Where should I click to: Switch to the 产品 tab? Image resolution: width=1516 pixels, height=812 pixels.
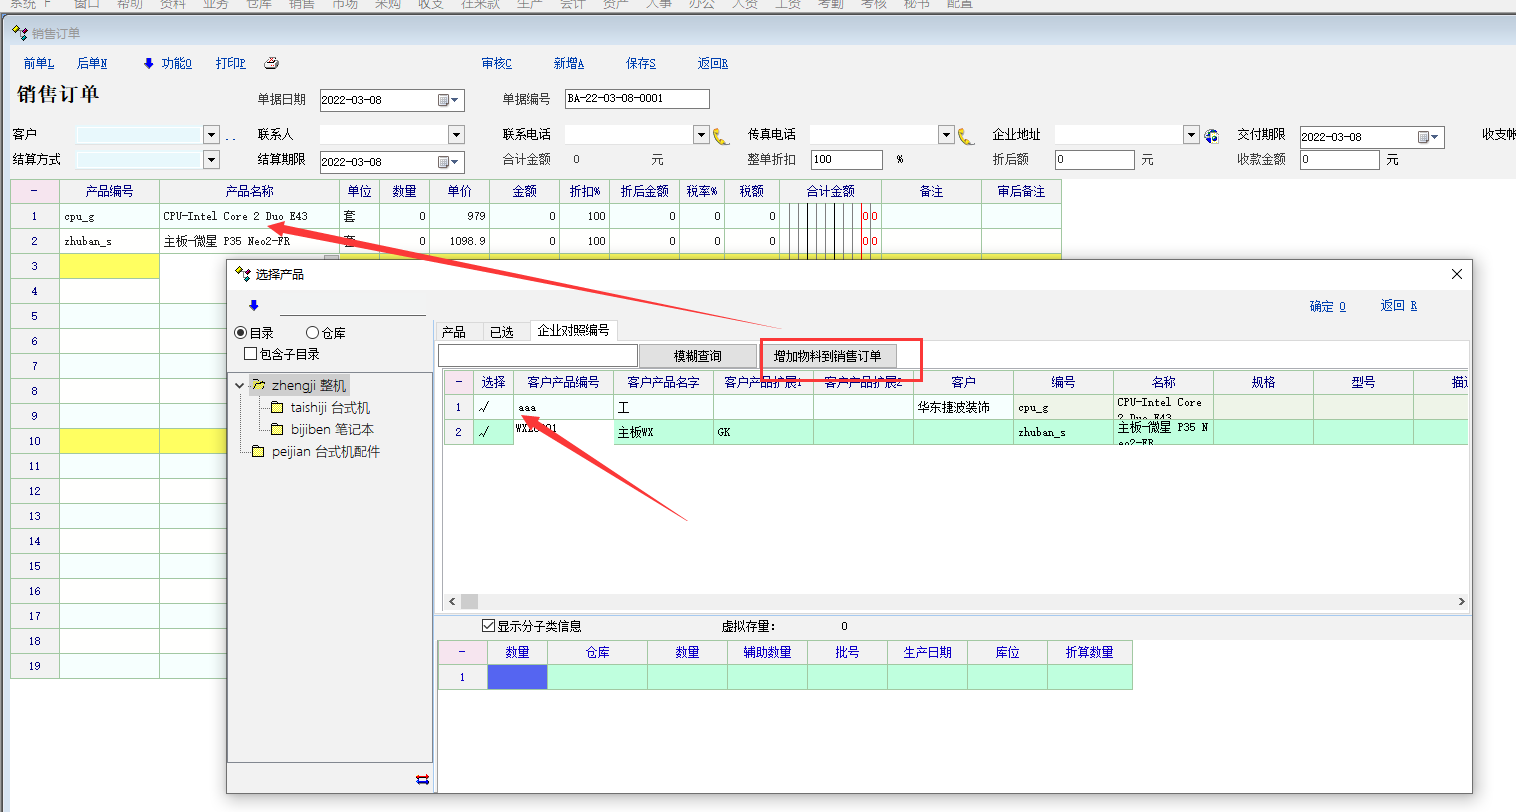click(x=453, y=332)
